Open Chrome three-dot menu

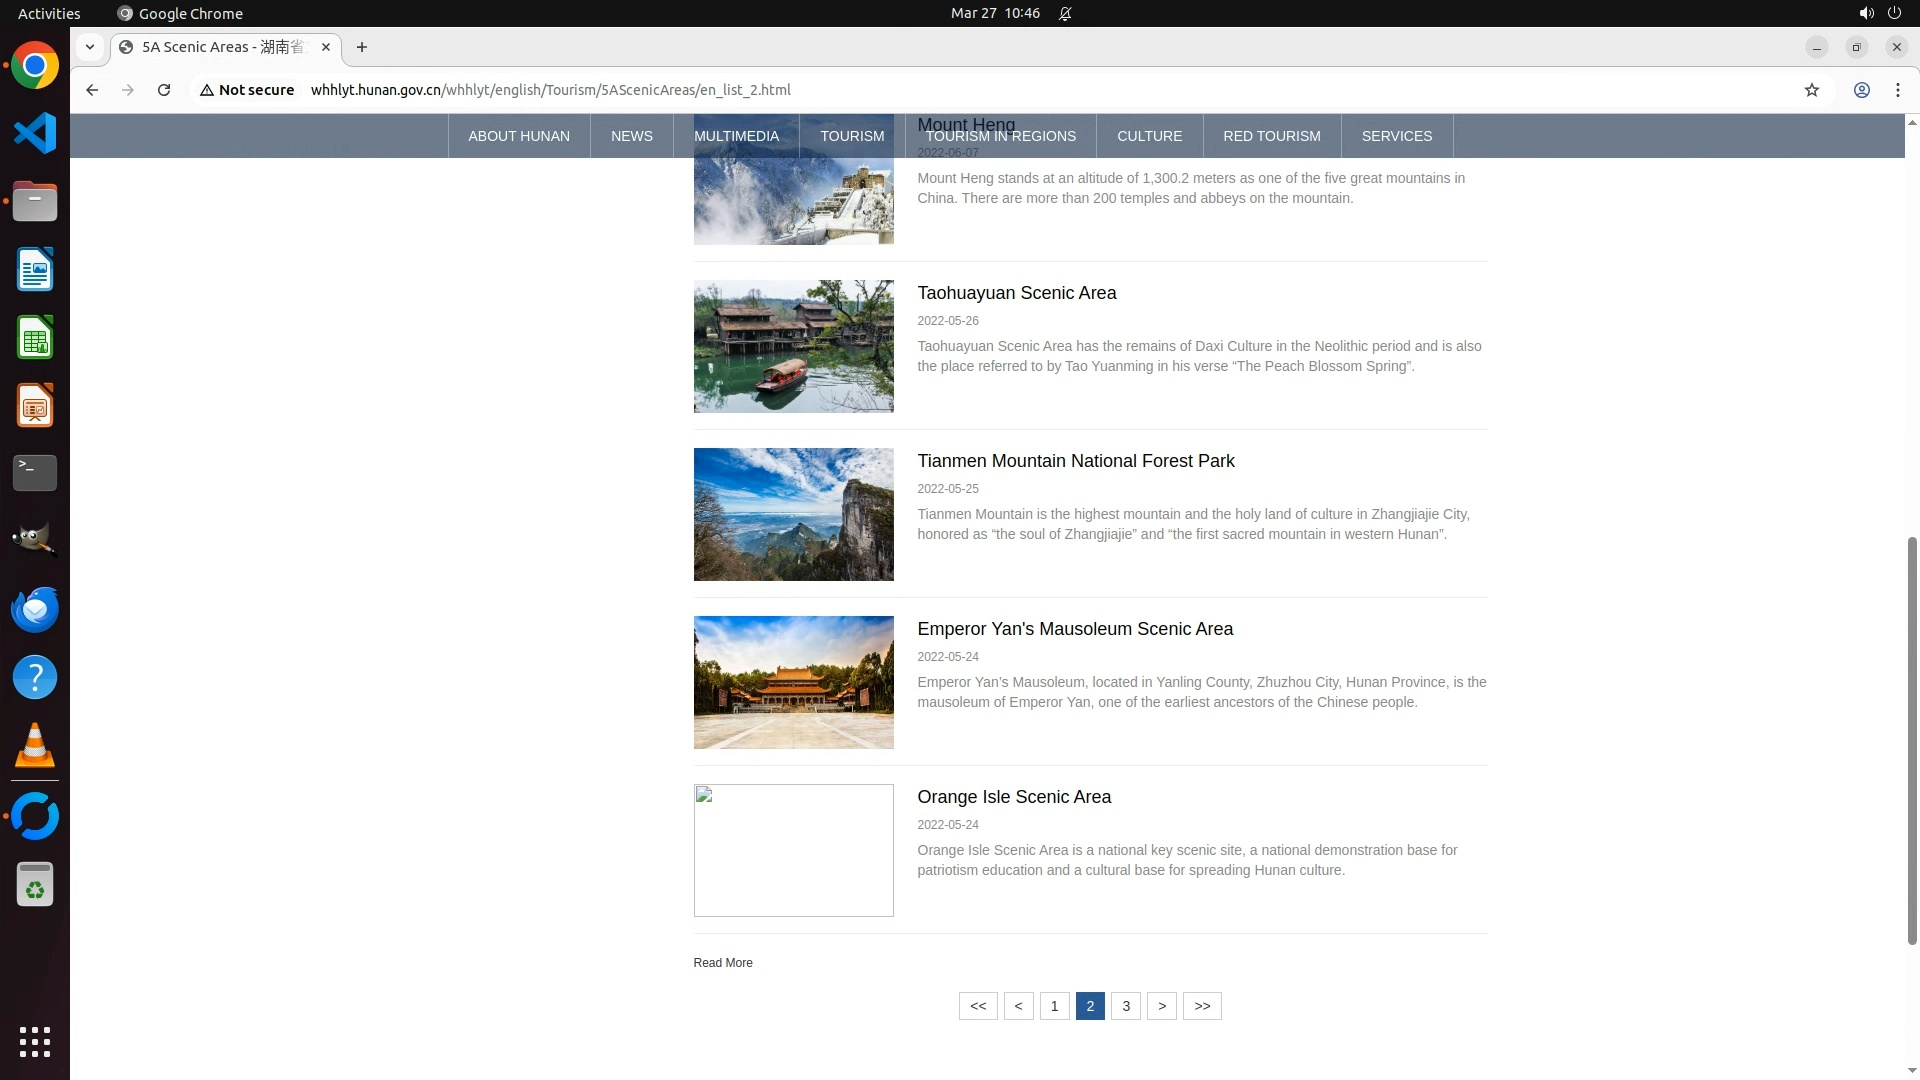(x=1897, y=90)
